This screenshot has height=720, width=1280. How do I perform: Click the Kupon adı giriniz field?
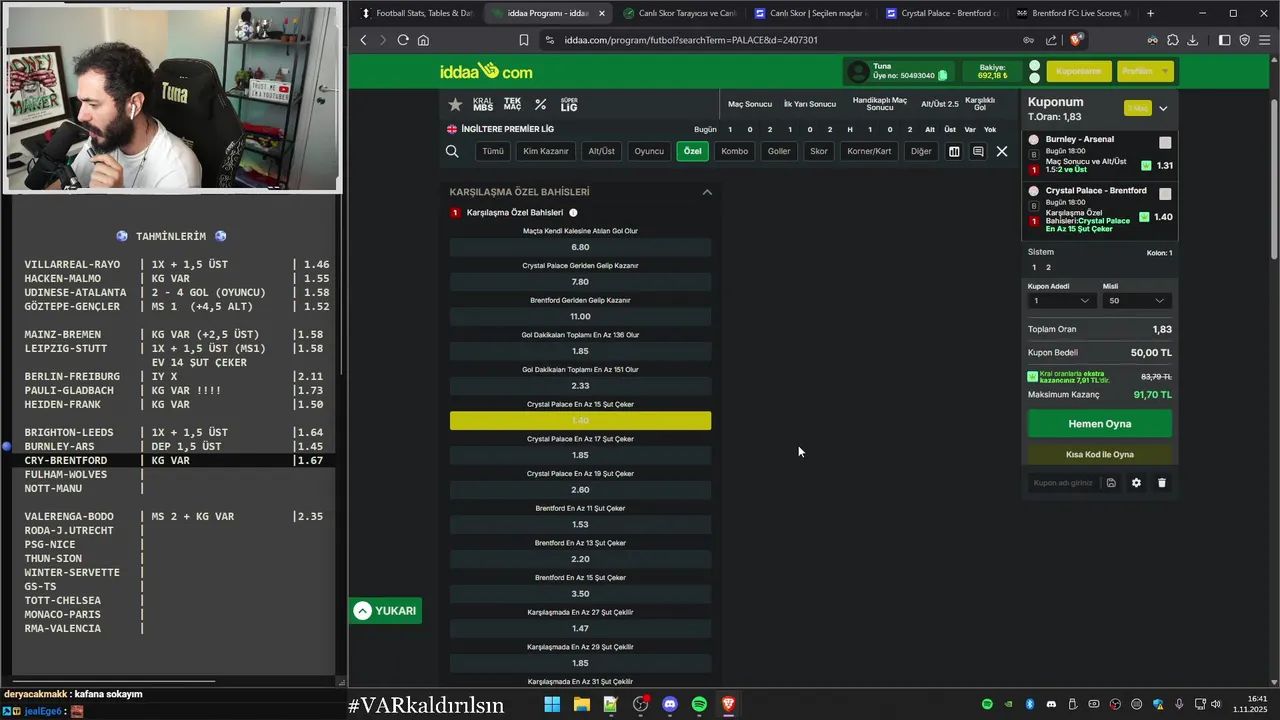(1063, 483)
